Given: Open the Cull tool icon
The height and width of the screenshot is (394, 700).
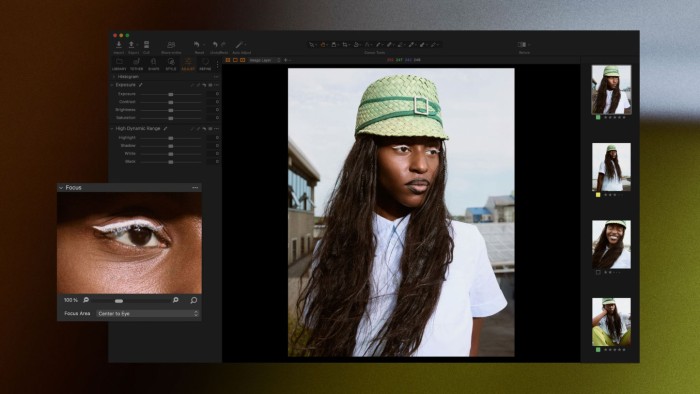Looking at the screenshot, I should [146, 45].
